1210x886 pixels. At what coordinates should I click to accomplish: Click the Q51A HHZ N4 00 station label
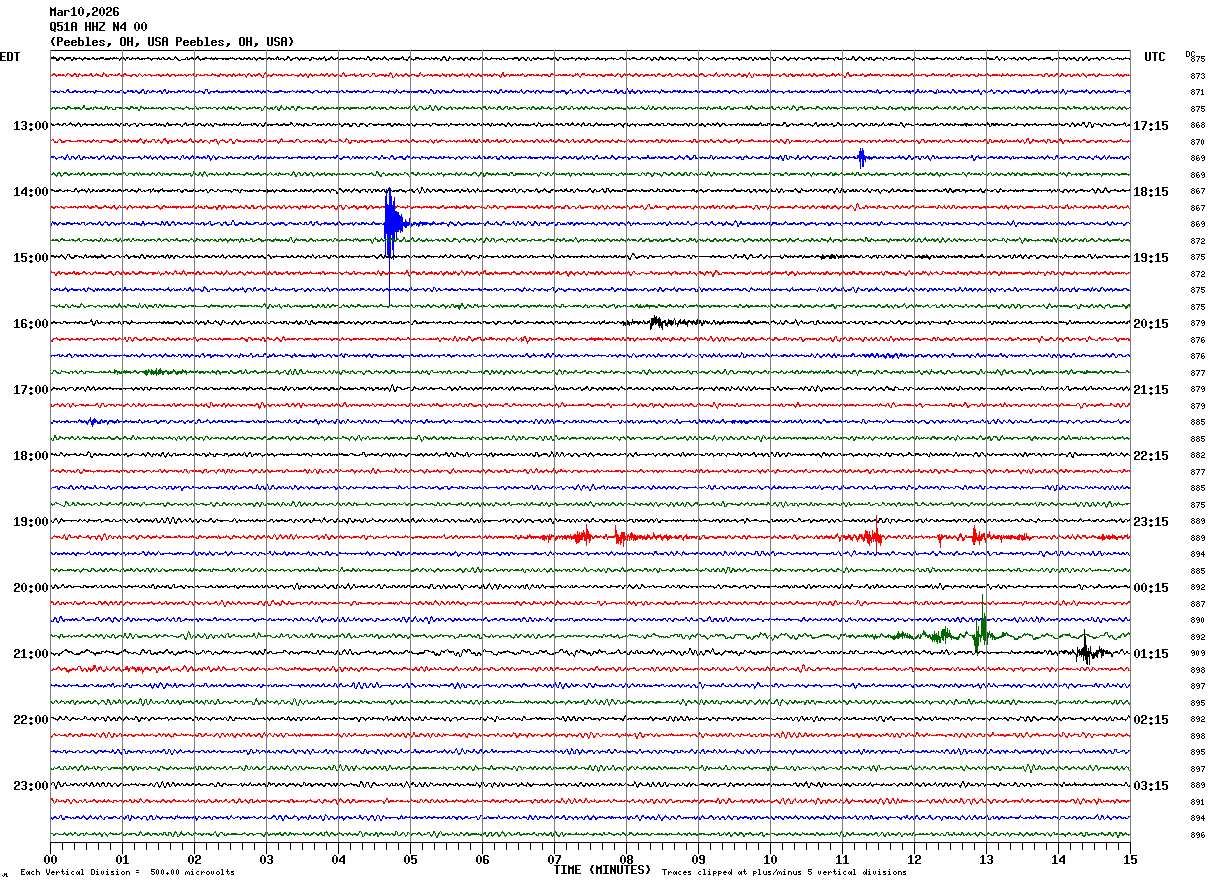(x=98, y=27)
